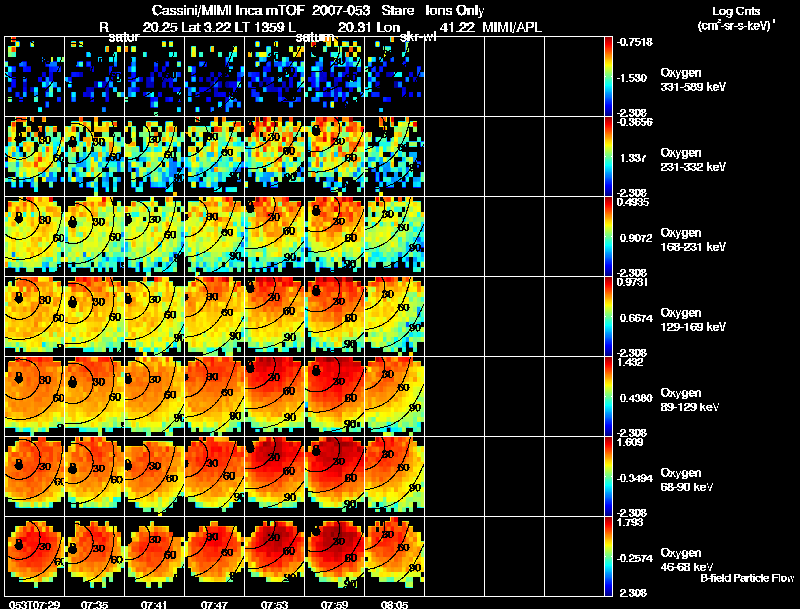Click the Oxygen 331-589 keV panel at 07:29

point(35,77)
